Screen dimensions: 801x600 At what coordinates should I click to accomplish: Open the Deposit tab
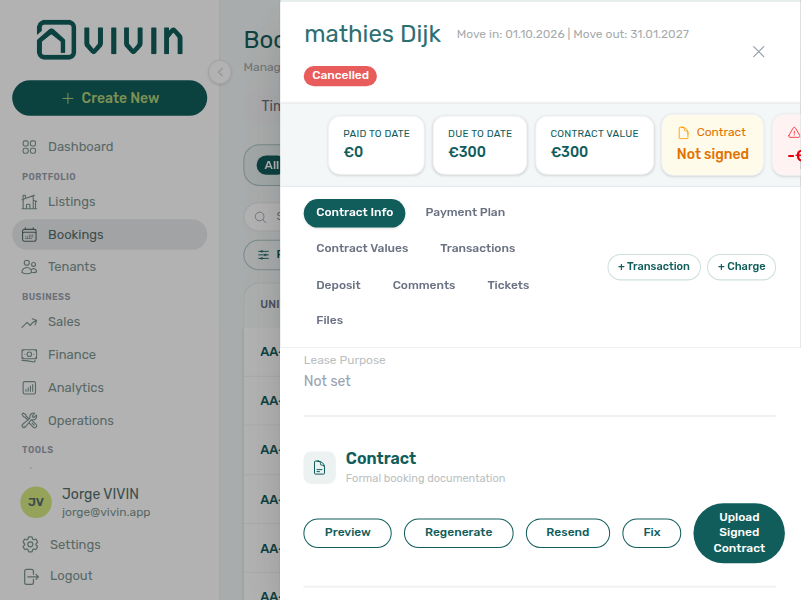coord(338,285)
